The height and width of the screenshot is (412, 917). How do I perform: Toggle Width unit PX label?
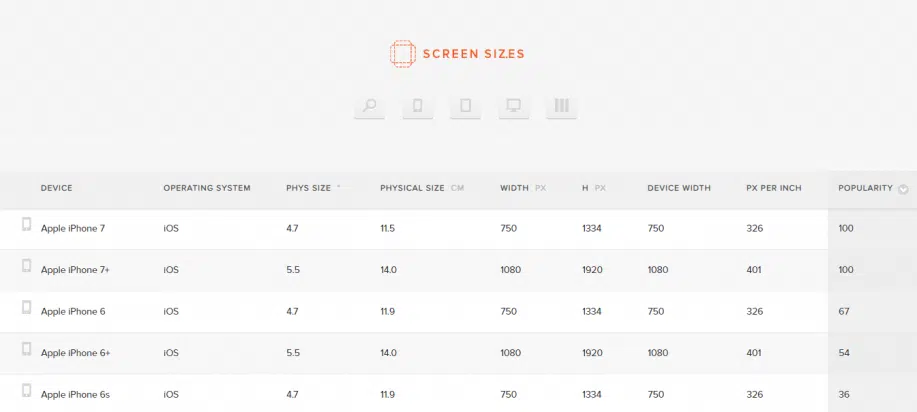(x=540, y=188)
